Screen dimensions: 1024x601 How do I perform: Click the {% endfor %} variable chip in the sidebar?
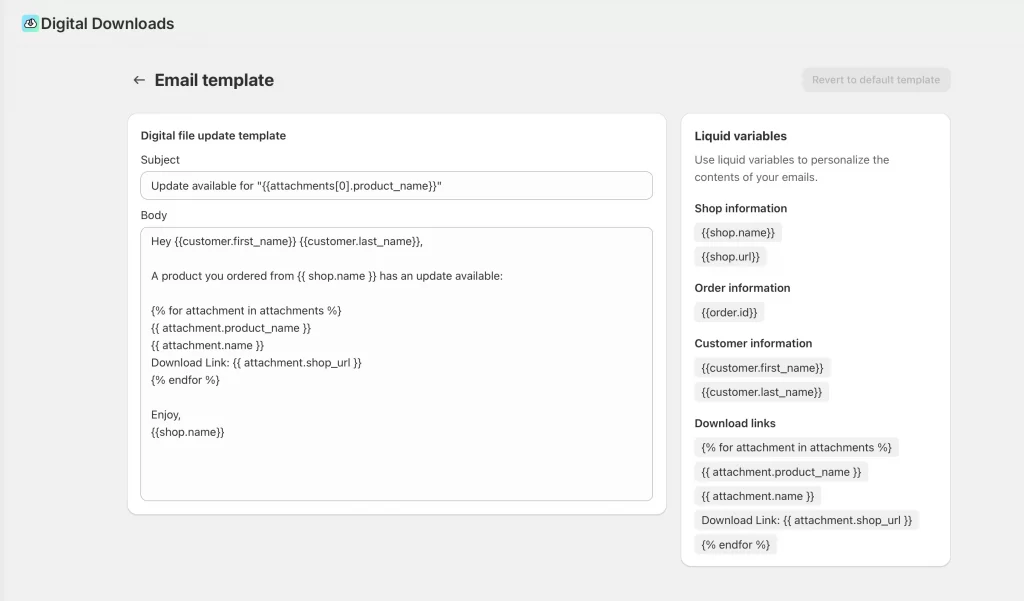[x=735, y=545]
